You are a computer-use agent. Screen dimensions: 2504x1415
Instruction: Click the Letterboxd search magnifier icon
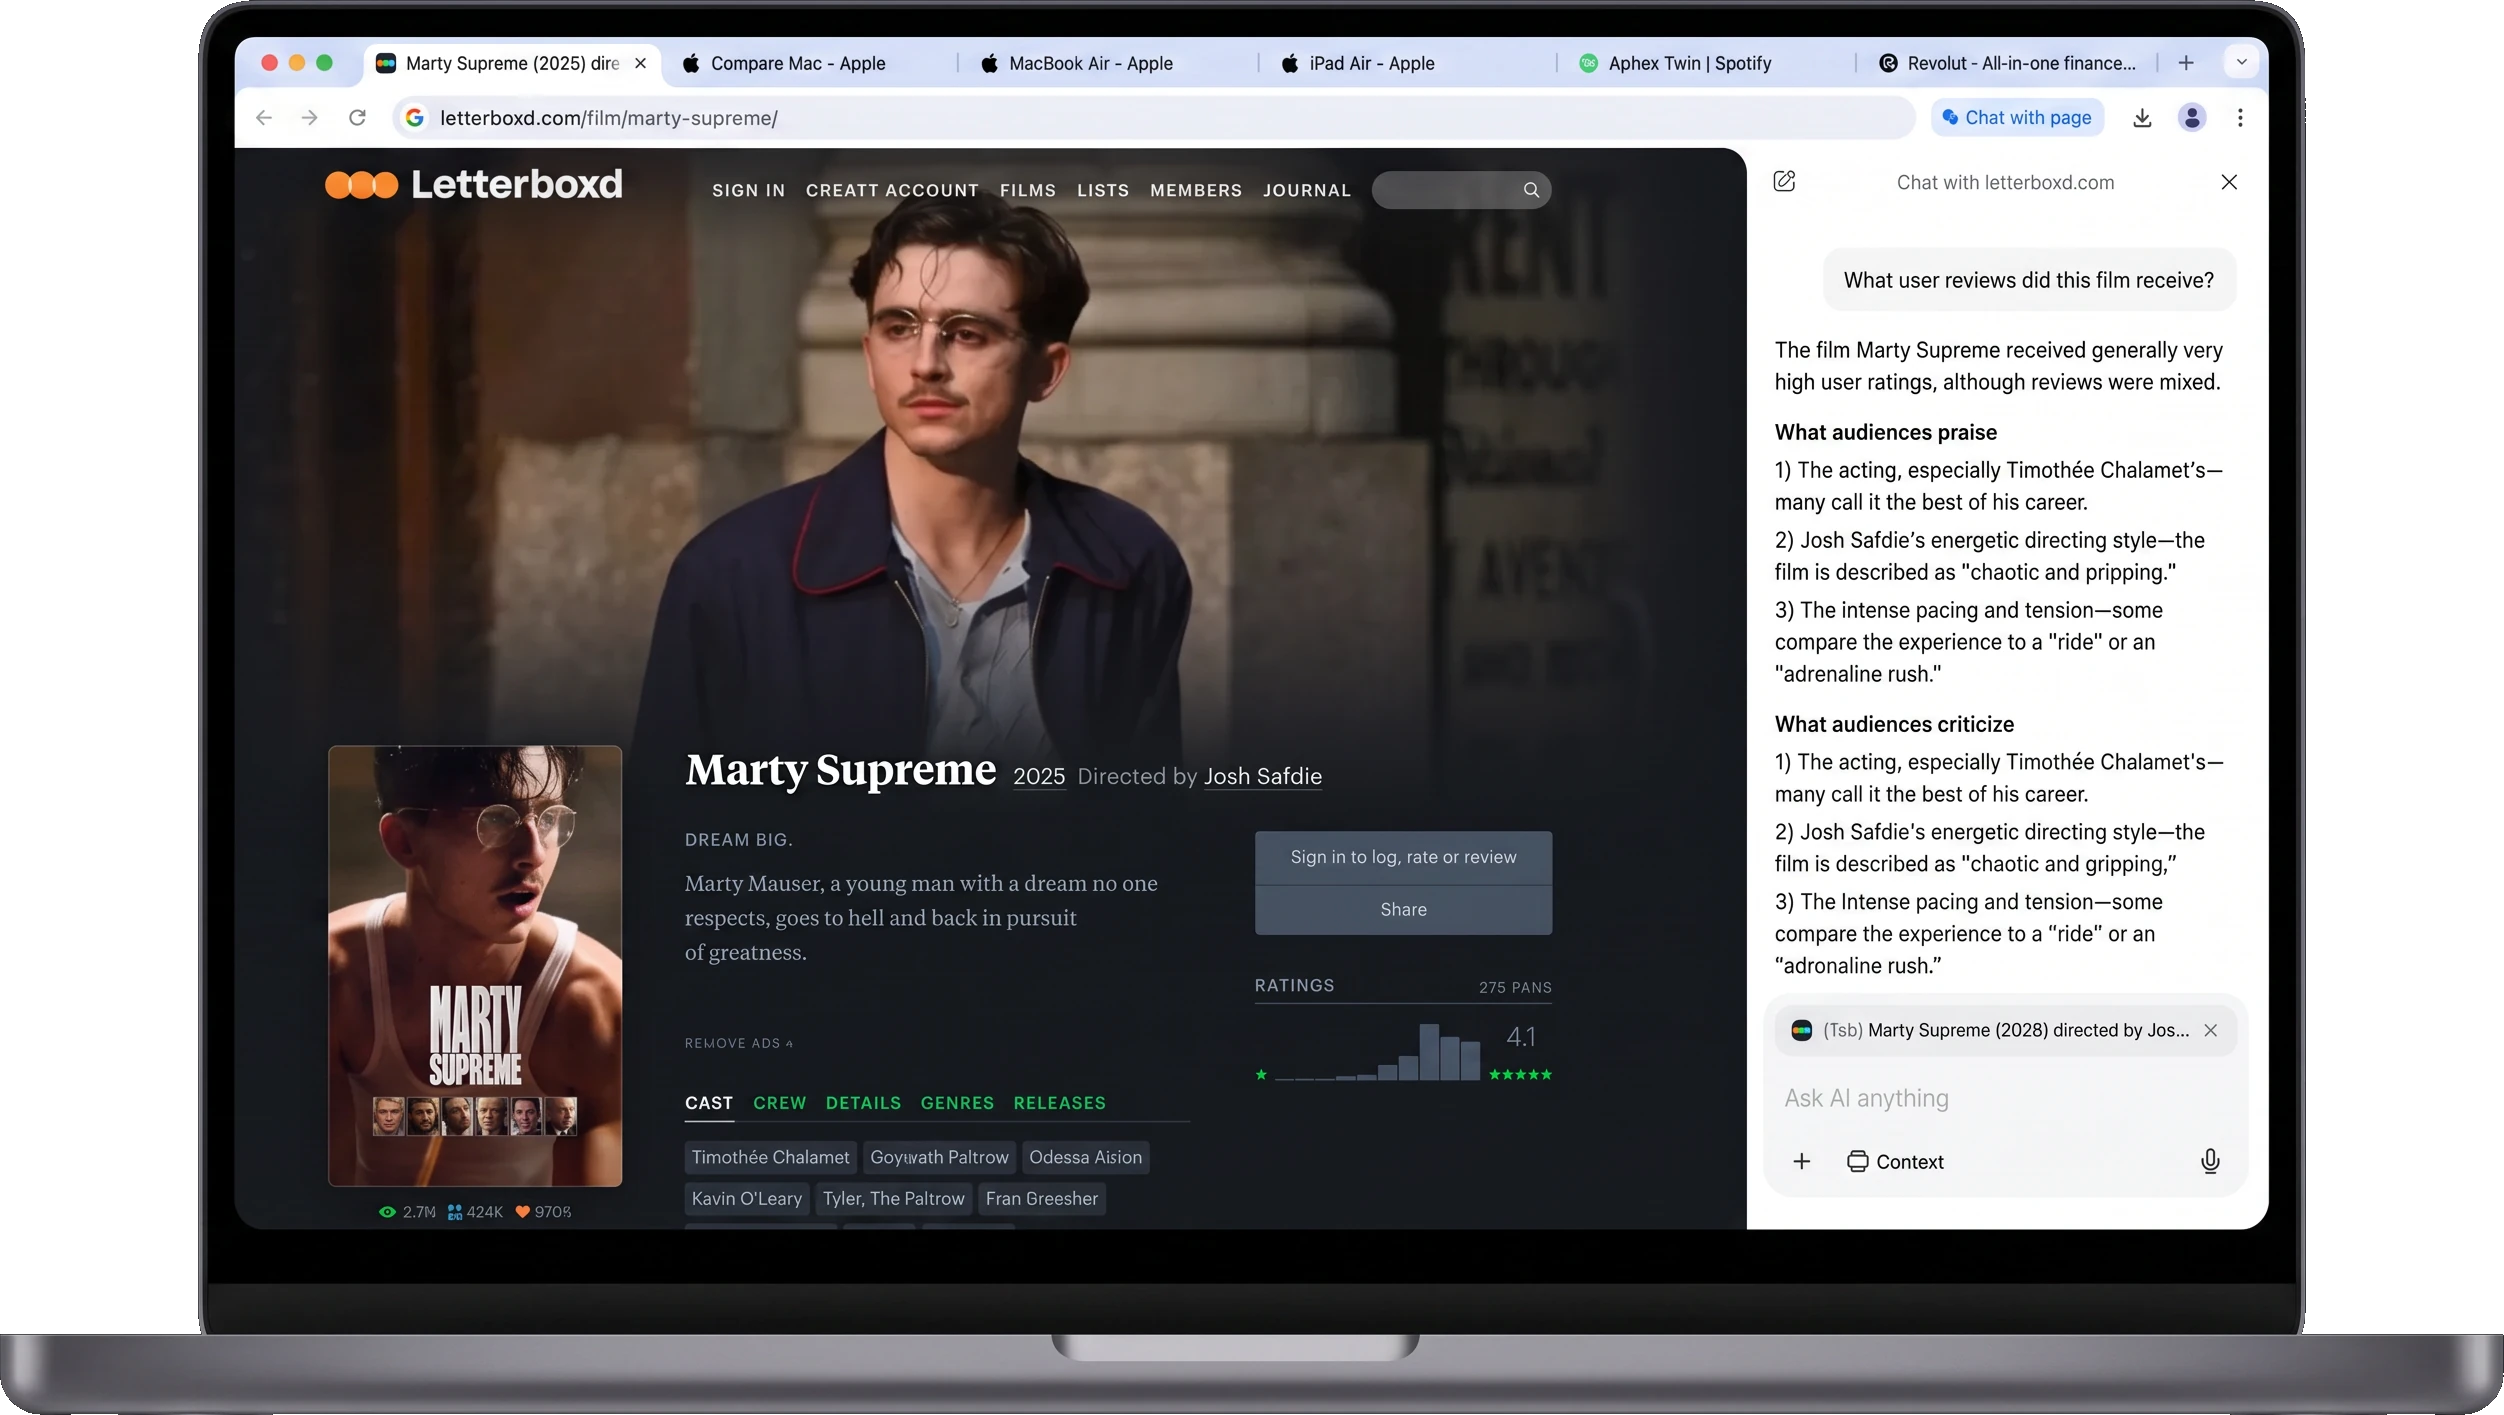tap(1531, 190)
